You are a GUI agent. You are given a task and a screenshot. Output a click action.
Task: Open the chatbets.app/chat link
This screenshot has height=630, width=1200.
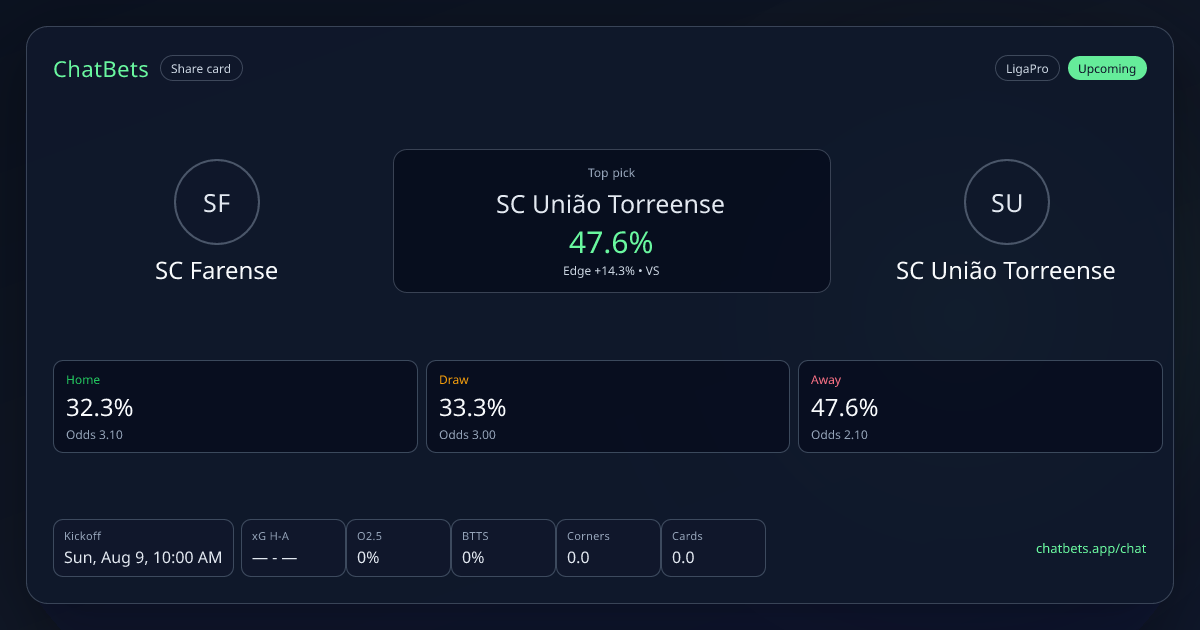1091,548
